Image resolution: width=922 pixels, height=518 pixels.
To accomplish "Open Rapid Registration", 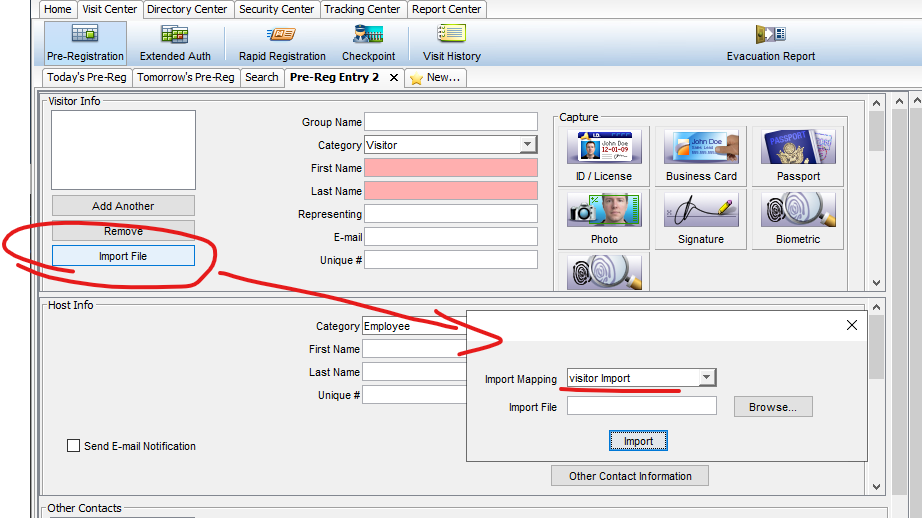I will (x=282, y=42).
